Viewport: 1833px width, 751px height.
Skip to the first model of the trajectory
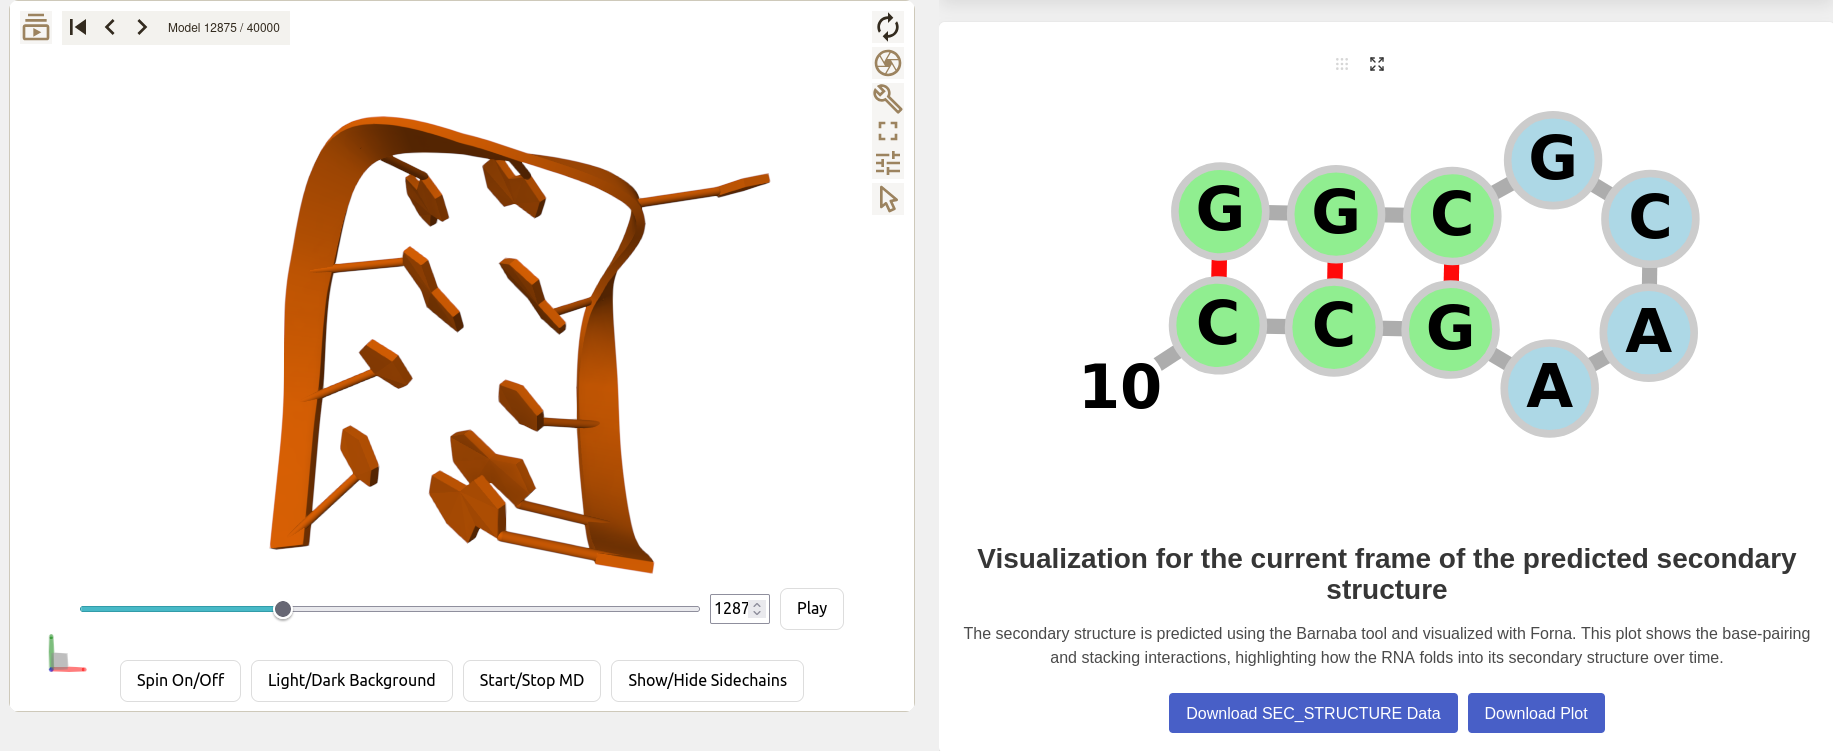(77, 27)
